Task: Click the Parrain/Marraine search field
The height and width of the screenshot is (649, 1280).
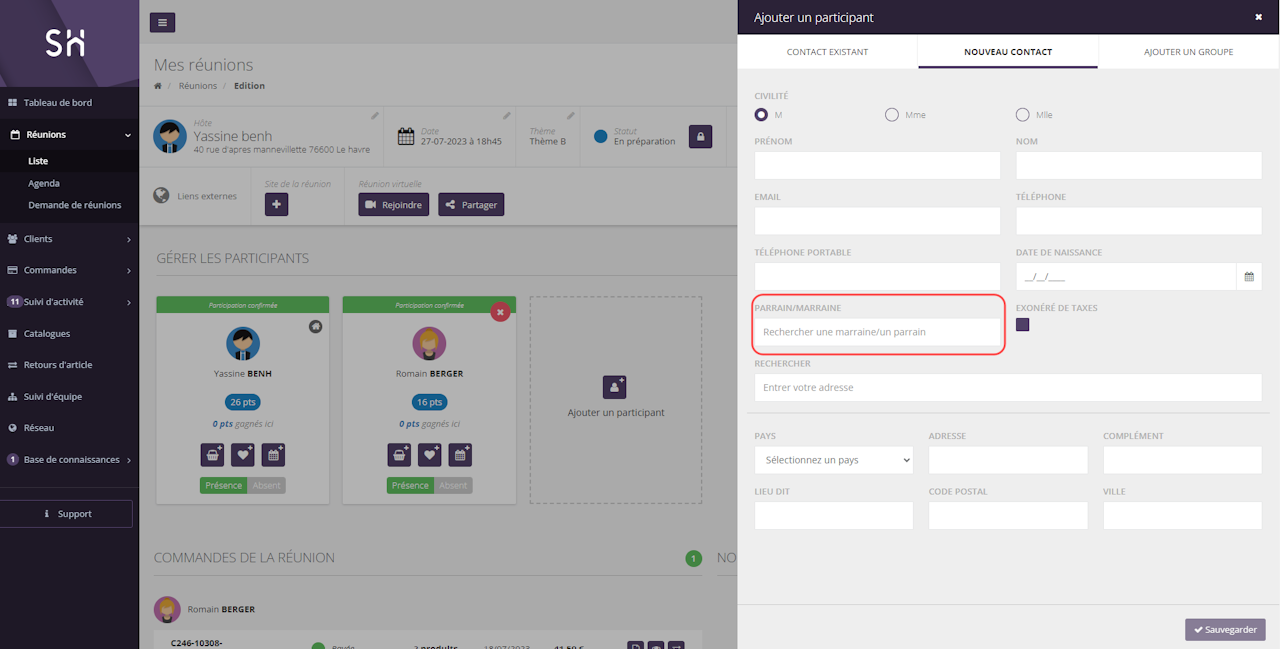Action: 877,332
